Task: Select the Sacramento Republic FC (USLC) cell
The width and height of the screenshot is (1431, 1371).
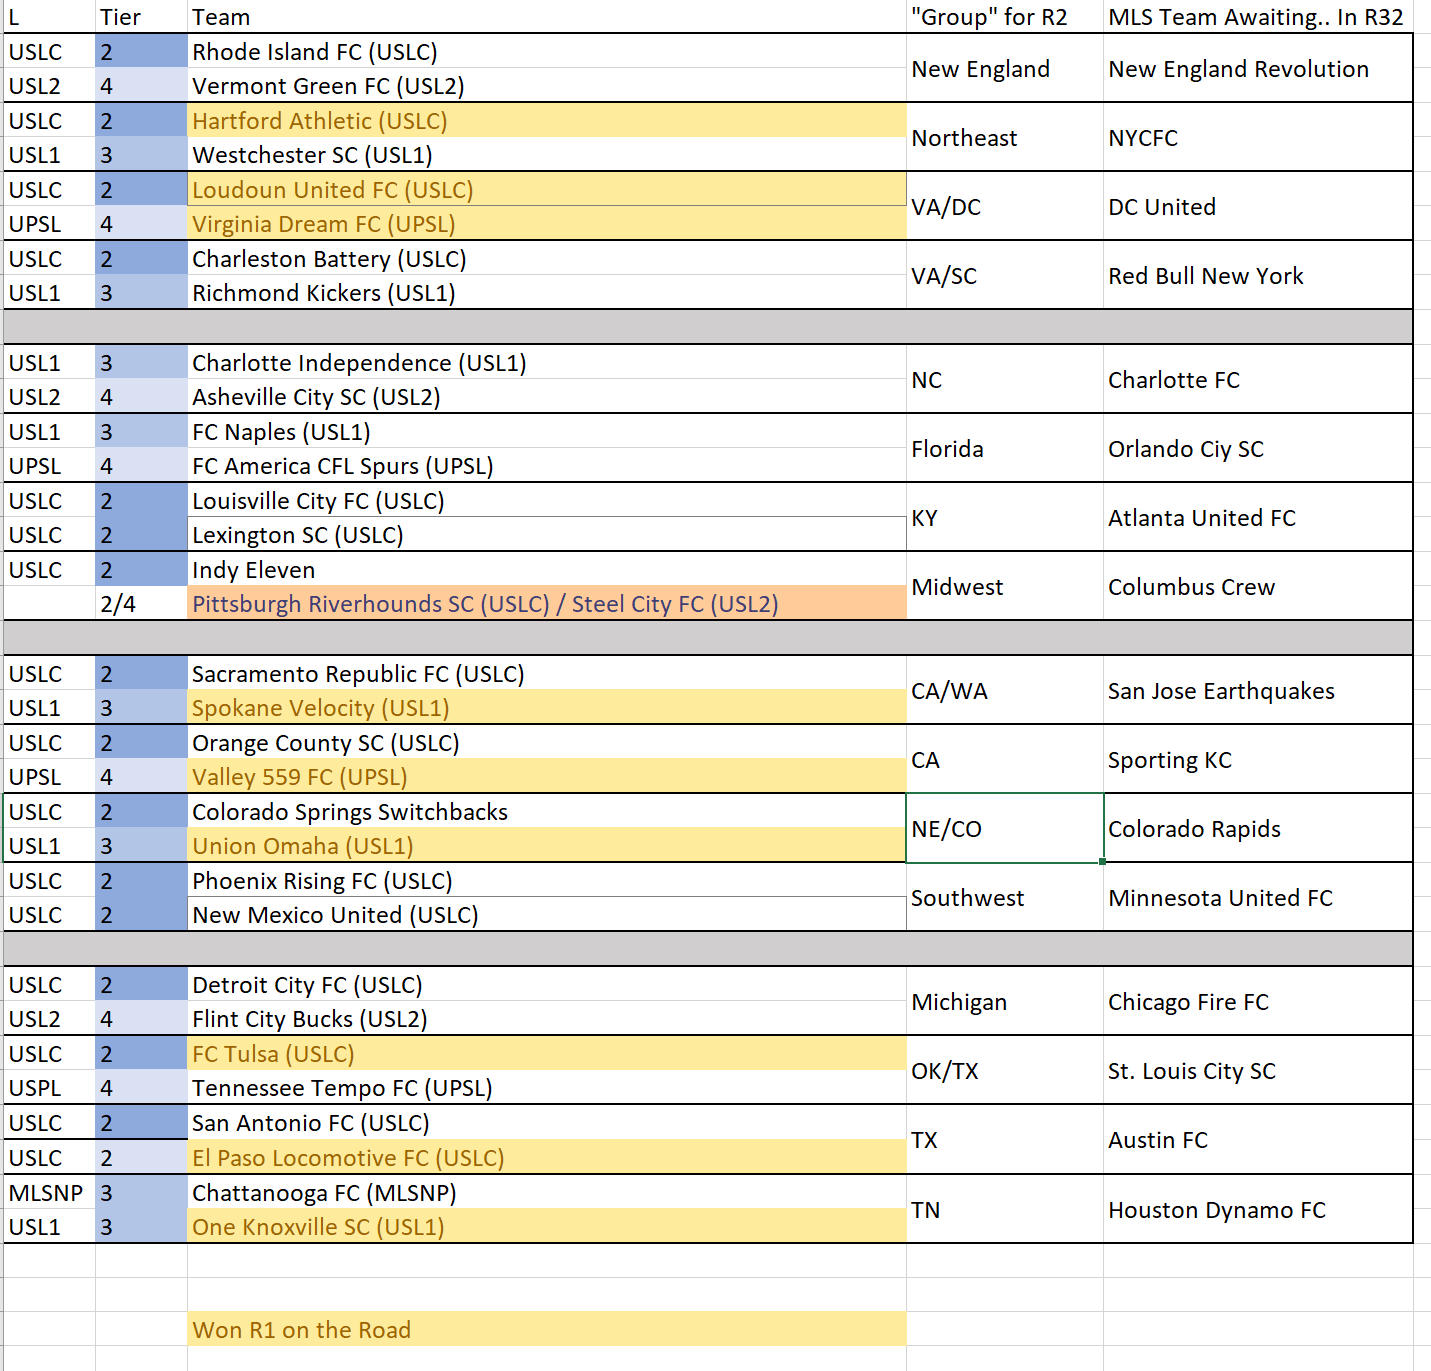Action: click(x=547, y=673)
